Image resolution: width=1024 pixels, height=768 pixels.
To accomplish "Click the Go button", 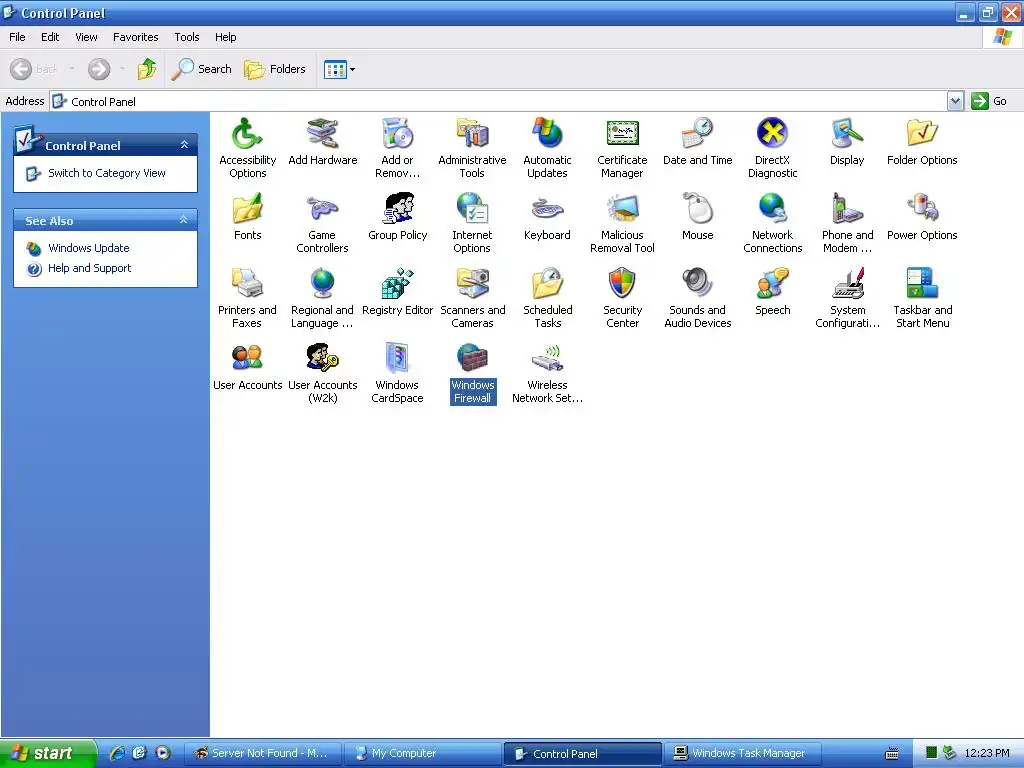I will [989, 101].
